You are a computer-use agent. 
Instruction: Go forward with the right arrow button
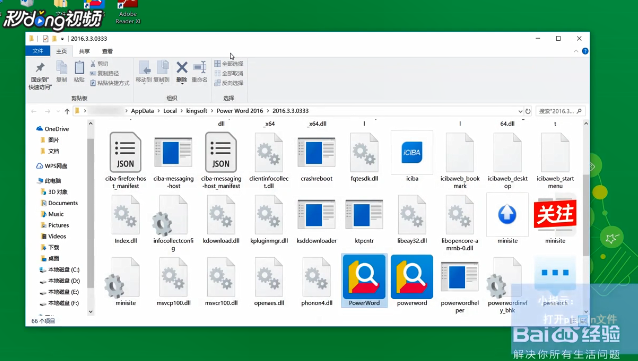47,111
